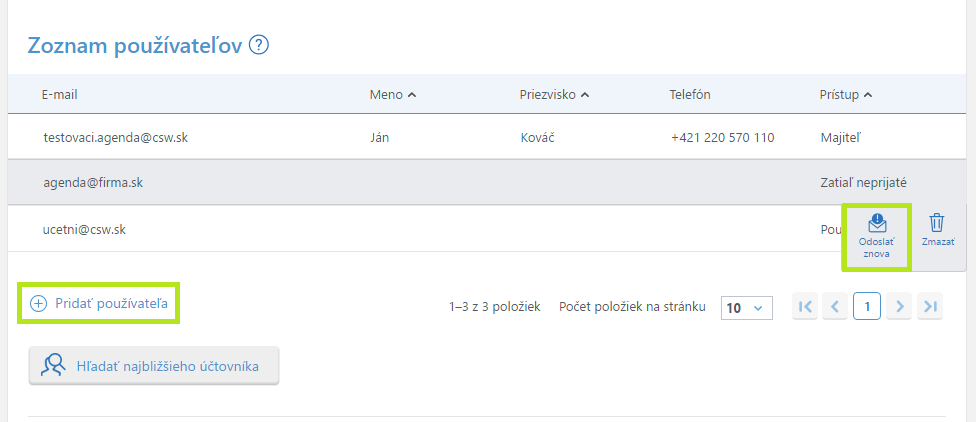Go to the previous page
This screenshot has width=976, height=422.
[835, 307]
